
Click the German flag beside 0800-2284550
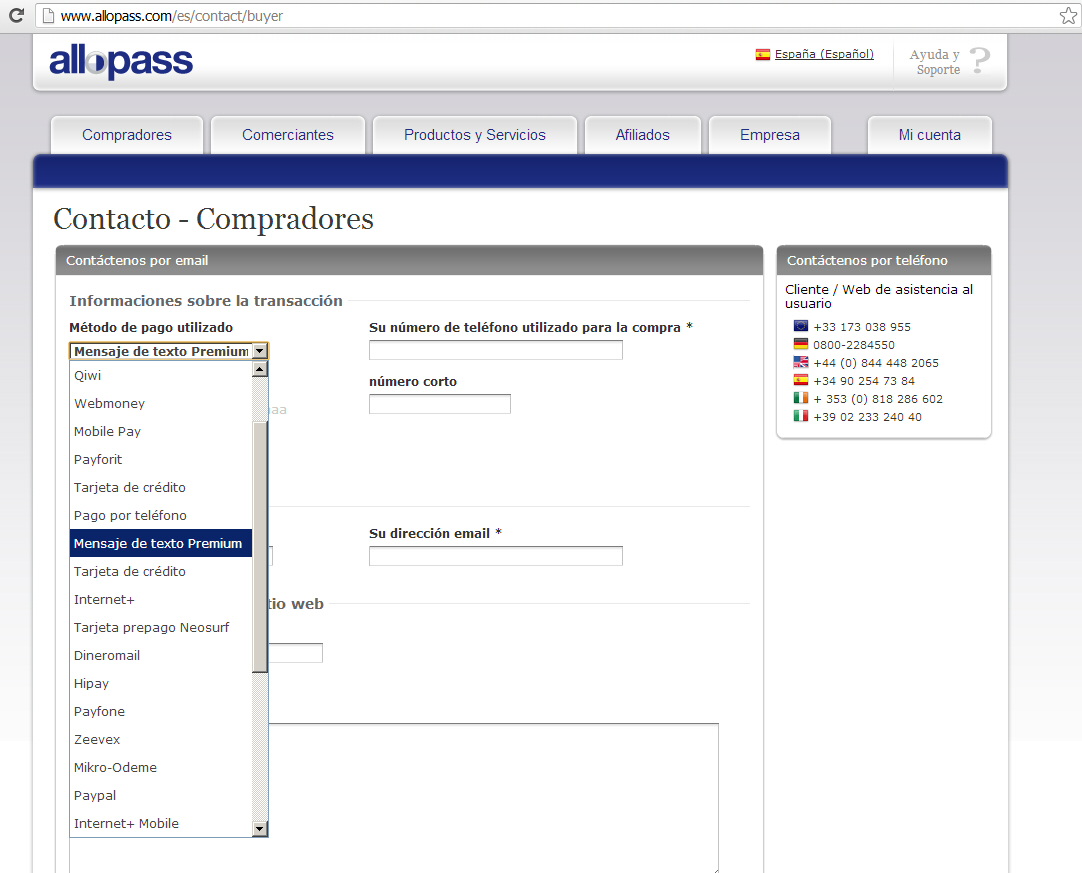pyautogui.click(x=800, y=344)
